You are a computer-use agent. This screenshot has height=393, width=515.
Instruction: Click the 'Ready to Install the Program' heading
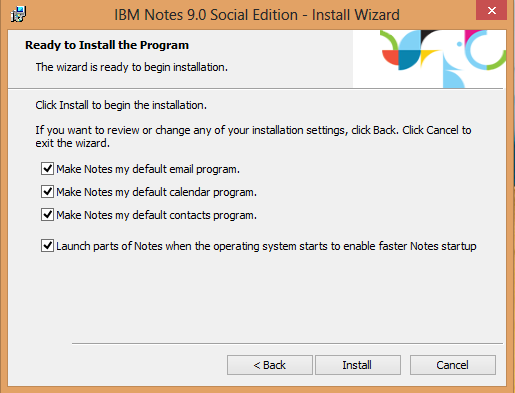[x=107, y=45]
